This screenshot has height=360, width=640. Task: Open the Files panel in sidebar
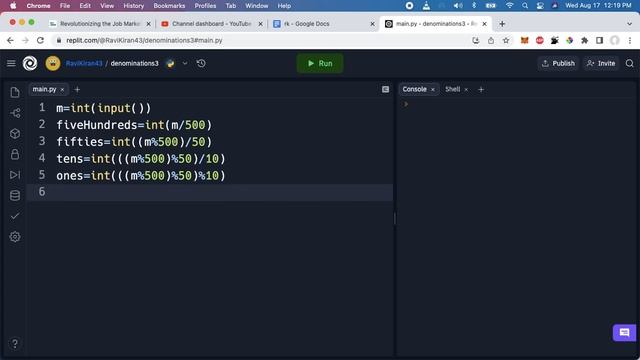pyautogui.click(x=15, y=92)
